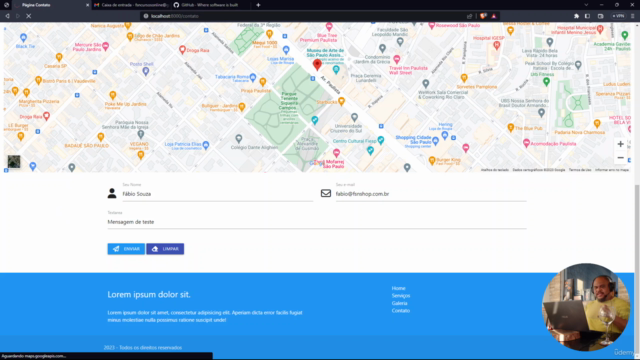640x360 pixels.
Task: Click the Acomodação Paulista map pin
Action: pyautogui.click(x=526, y=143)
